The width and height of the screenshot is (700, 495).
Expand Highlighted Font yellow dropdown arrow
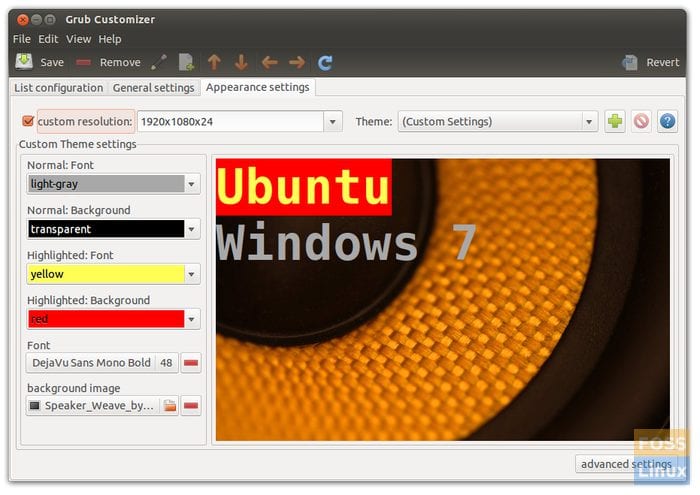tap(192, 274)
